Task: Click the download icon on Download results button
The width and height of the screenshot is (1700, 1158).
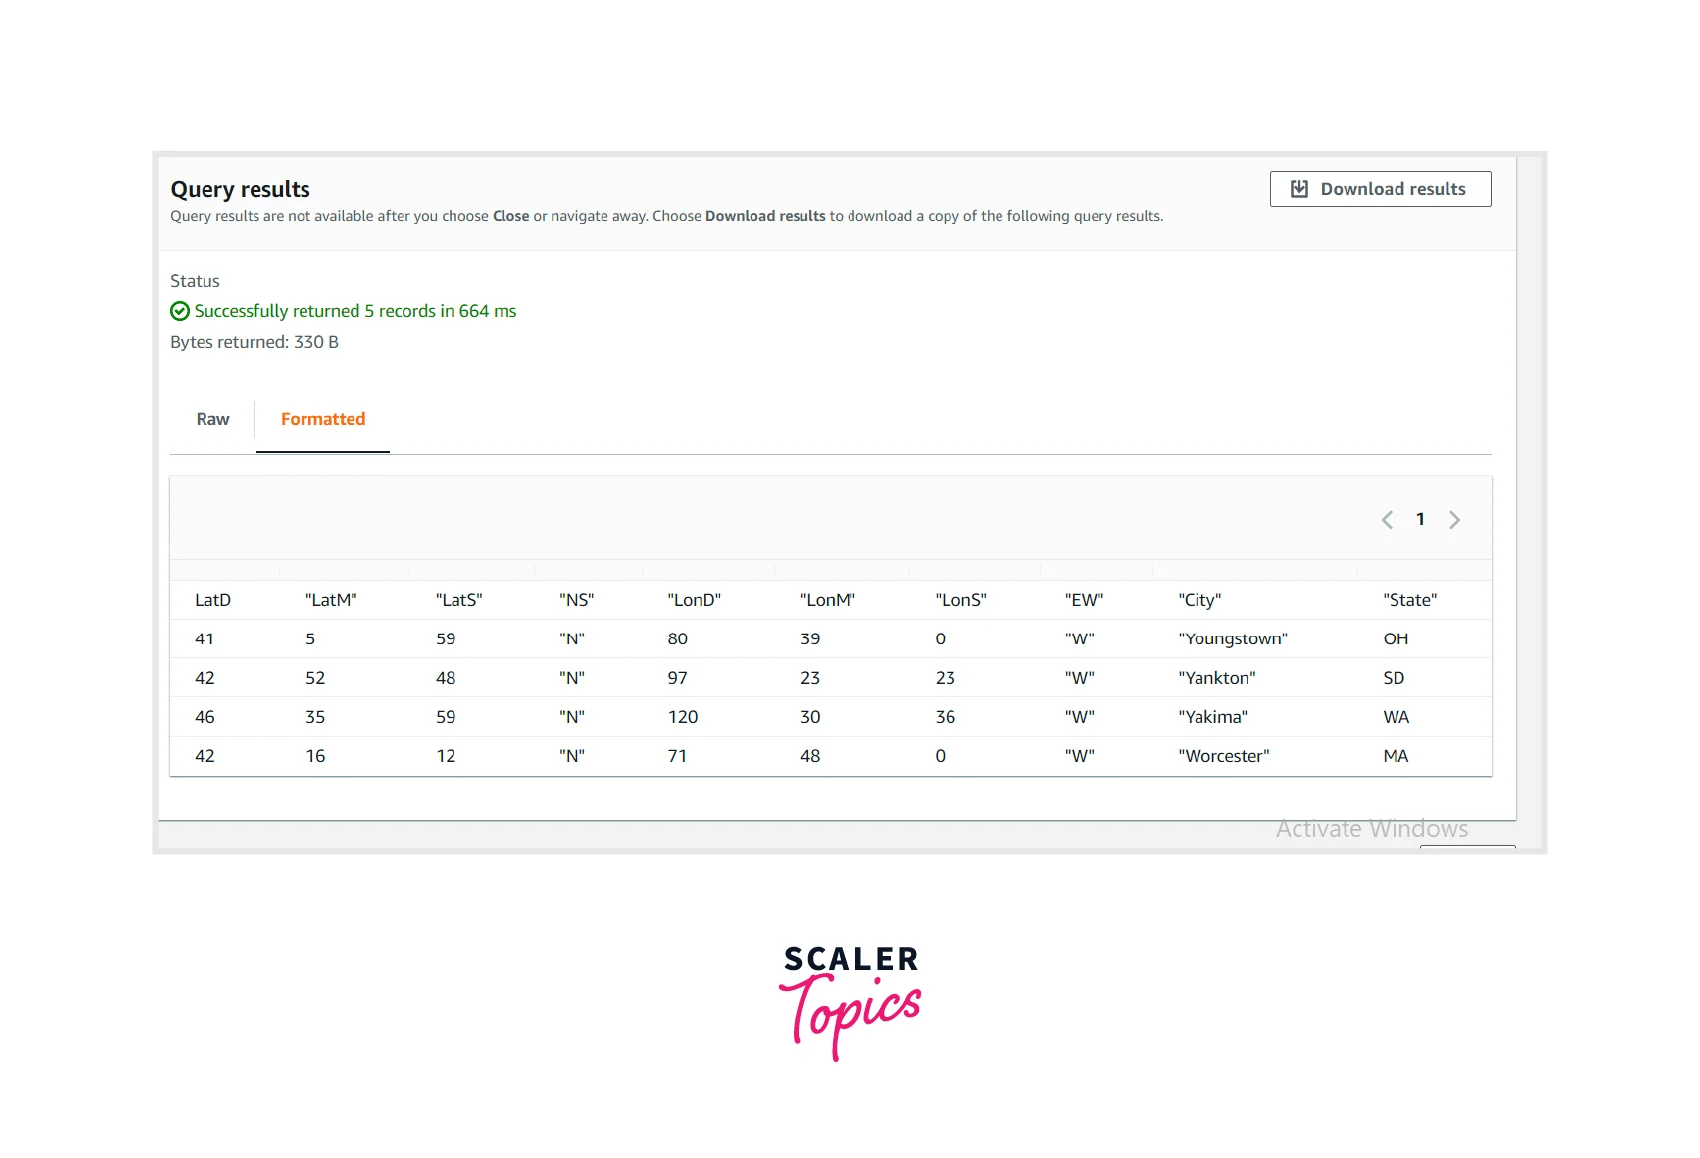Action: coord(1299,188)
